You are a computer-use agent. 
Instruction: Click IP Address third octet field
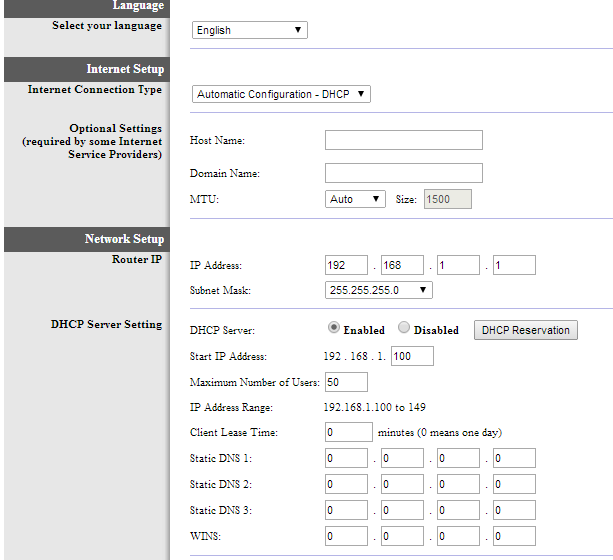(458, 265)
